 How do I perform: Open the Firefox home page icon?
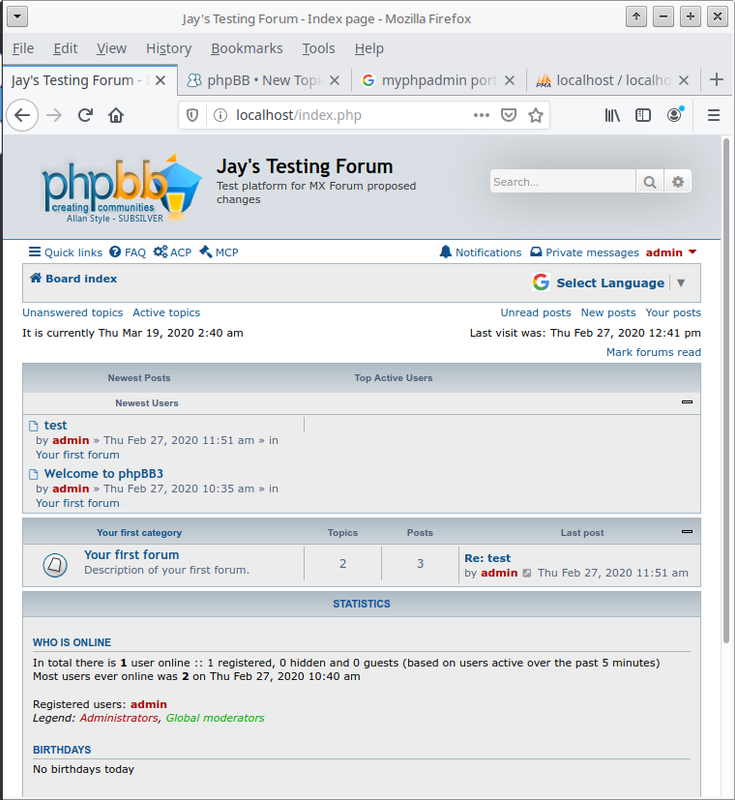[116, 115]
